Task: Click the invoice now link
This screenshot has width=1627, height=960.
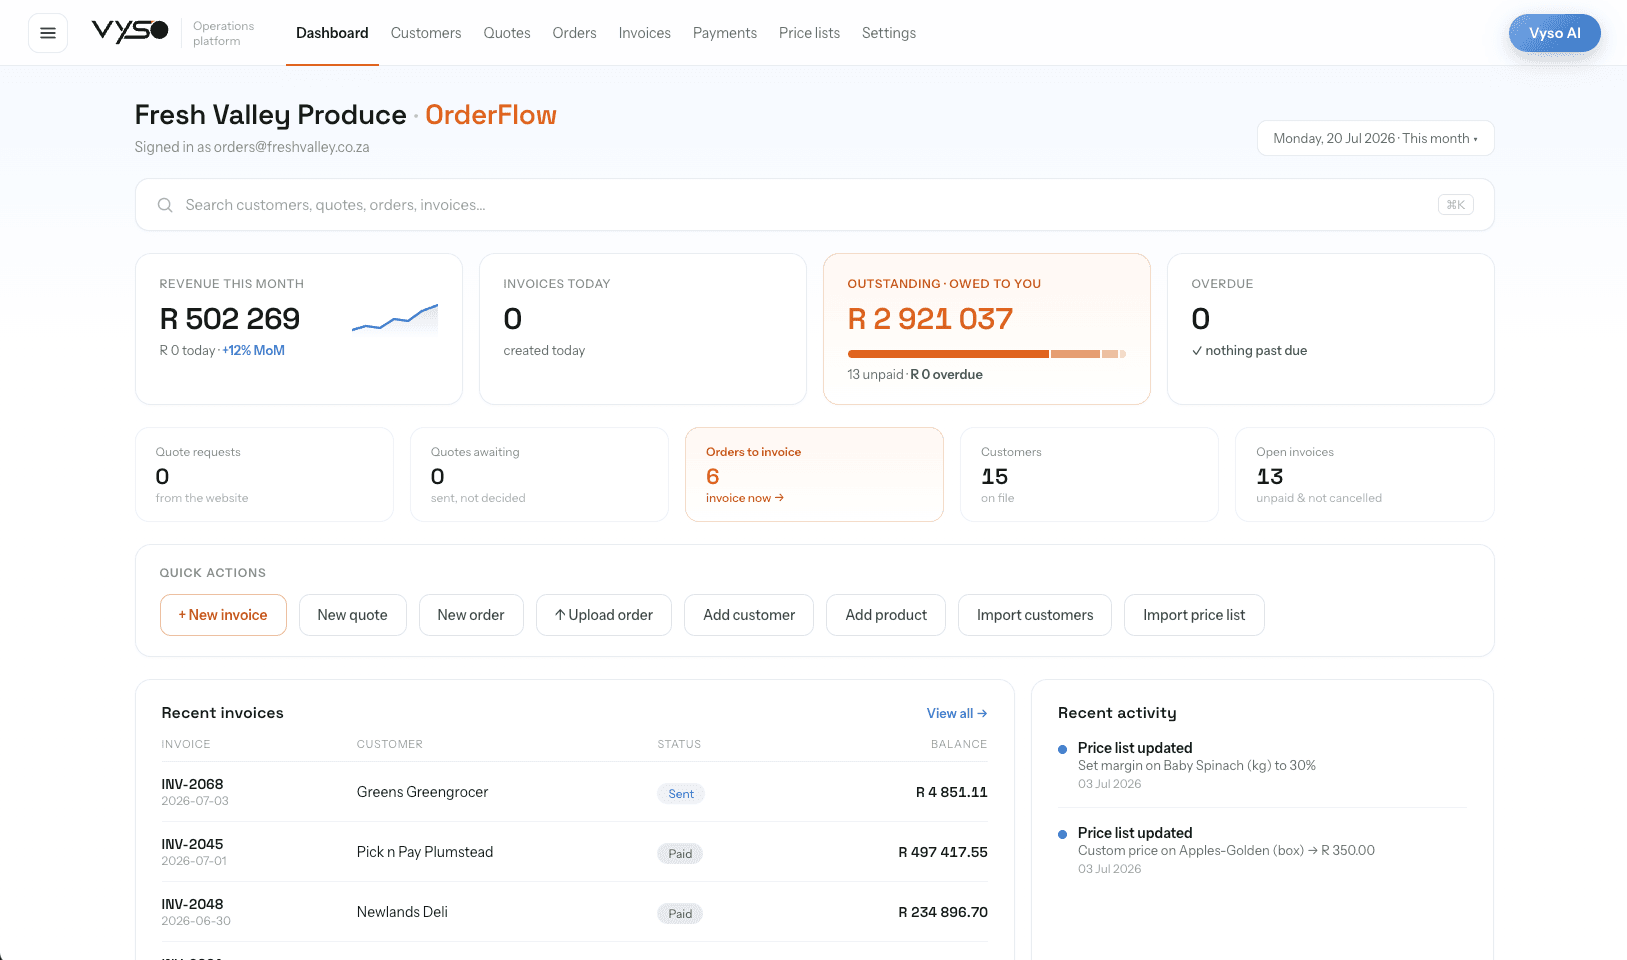Action: pos(745,498)
